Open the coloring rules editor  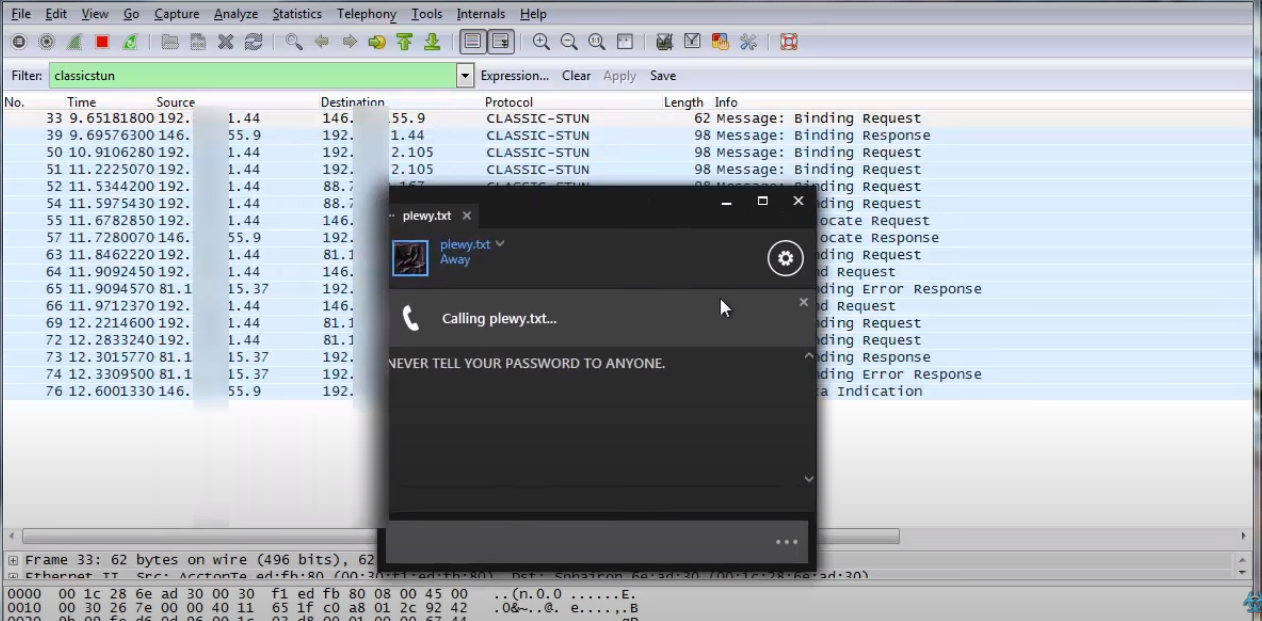pos(720,42)
